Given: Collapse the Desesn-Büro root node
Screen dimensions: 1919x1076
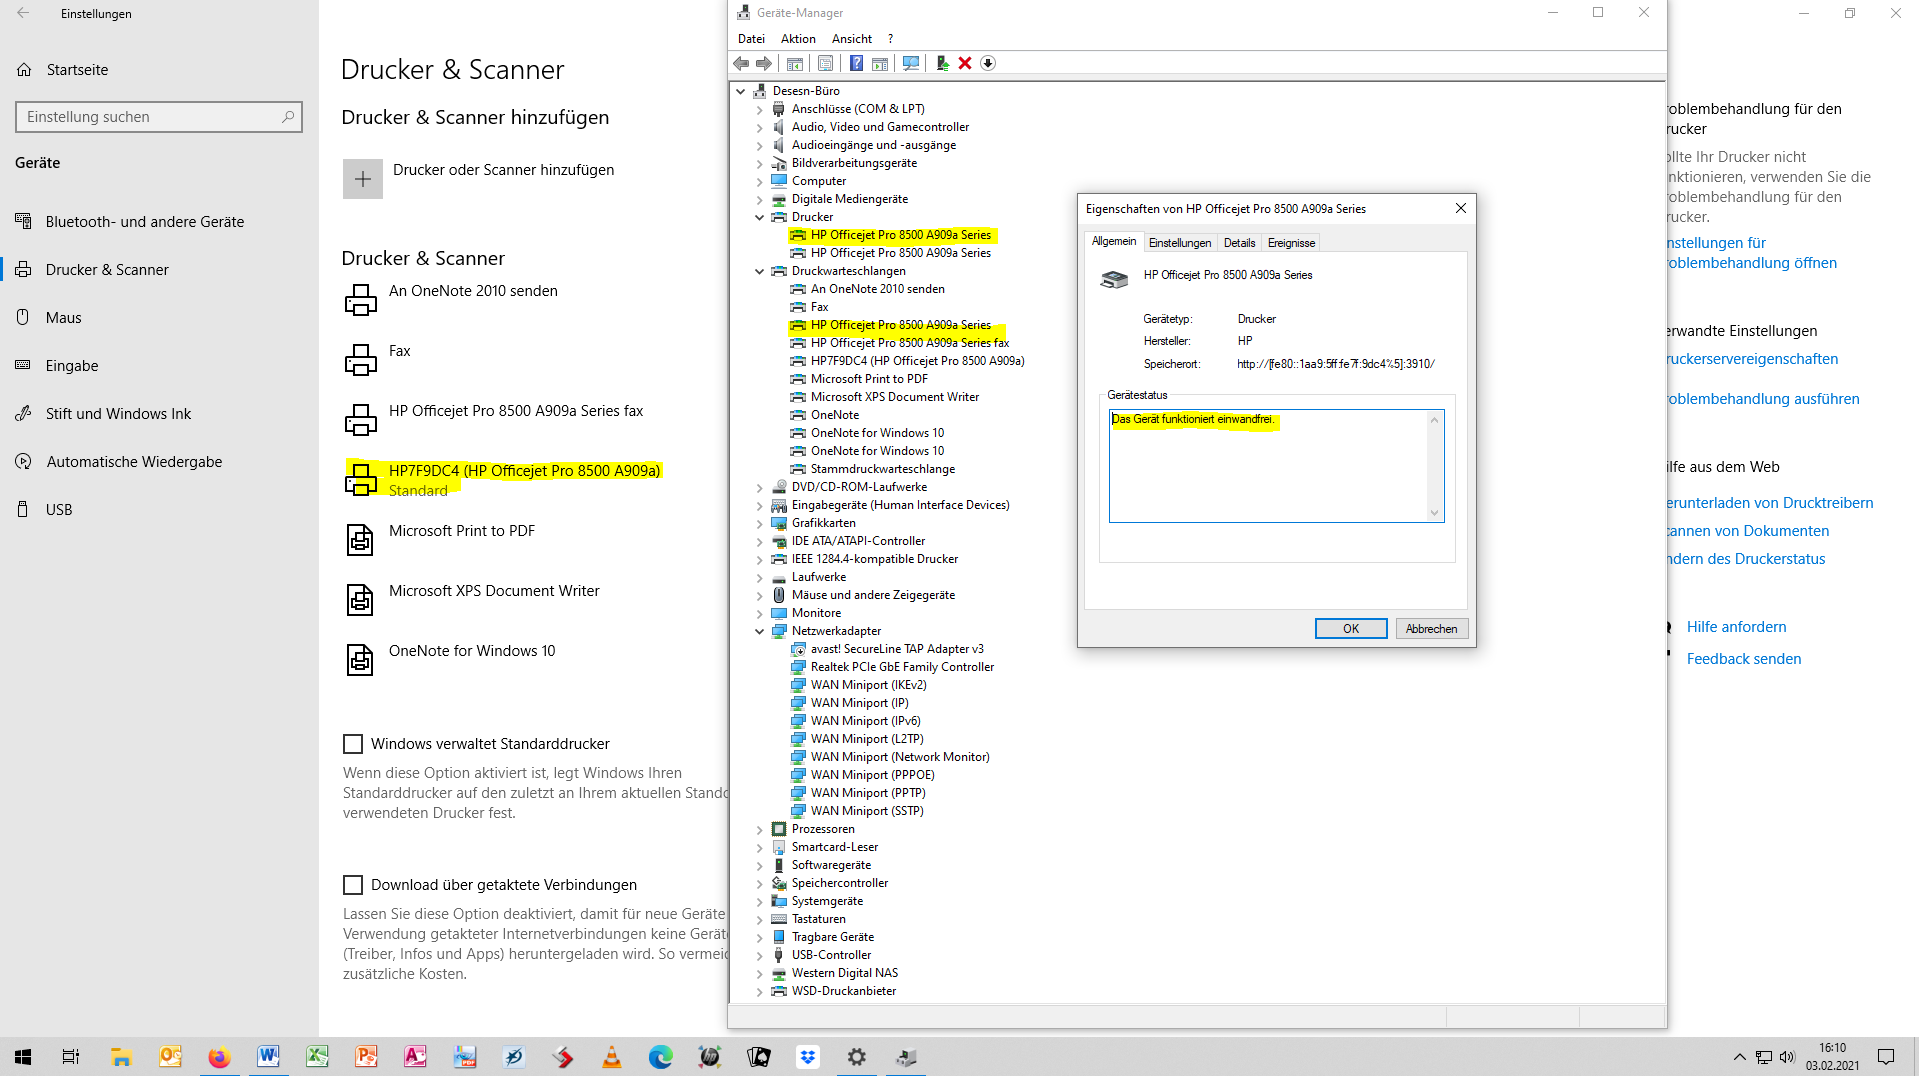Looking at the screenshot, I should (x=741, y=91).
